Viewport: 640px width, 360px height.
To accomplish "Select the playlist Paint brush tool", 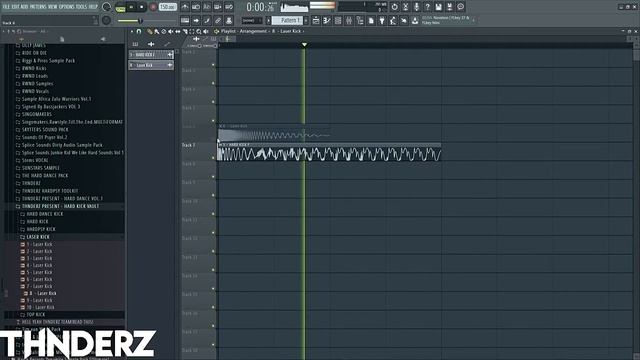I will 156,31.
